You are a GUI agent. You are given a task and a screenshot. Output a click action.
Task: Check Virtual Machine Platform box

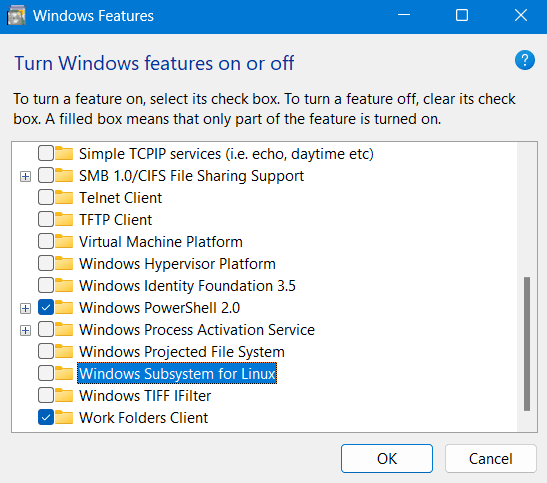46,241
